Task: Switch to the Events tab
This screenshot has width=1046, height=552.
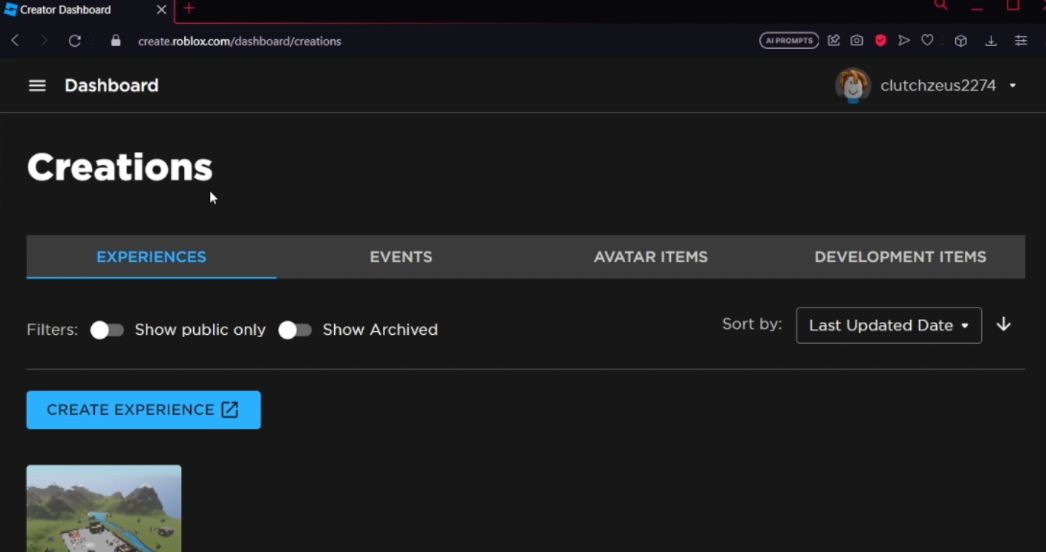Action: (x=401, y=257)
